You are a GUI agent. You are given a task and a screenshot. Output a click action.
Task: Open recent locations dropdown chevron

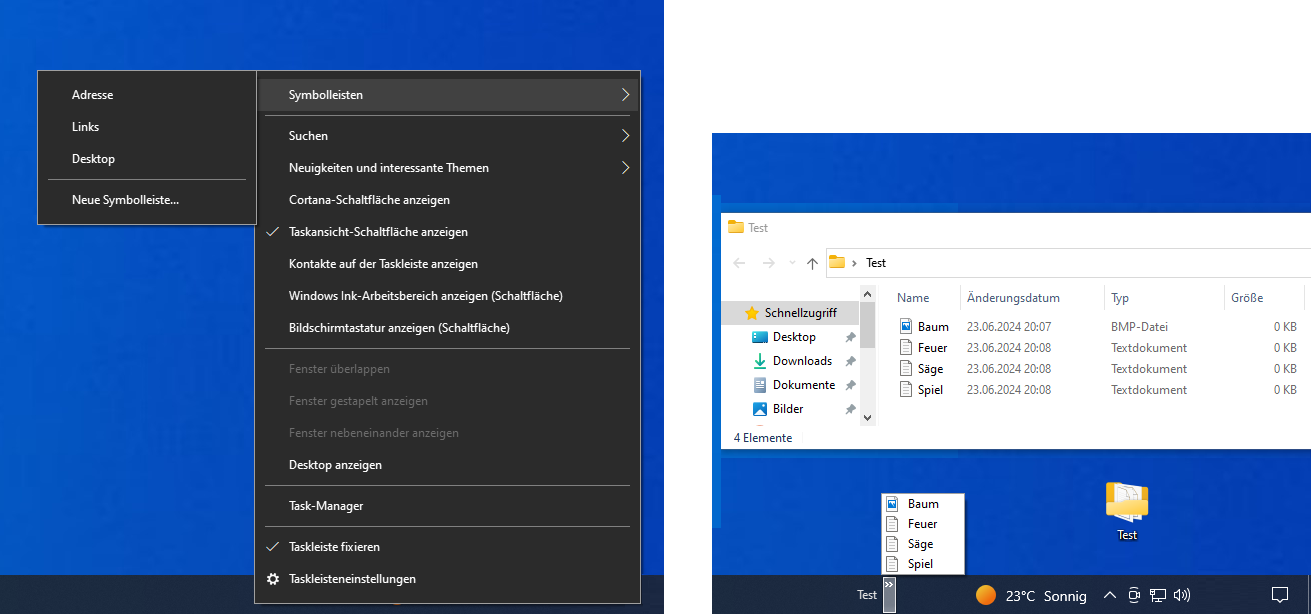point(792,263)
